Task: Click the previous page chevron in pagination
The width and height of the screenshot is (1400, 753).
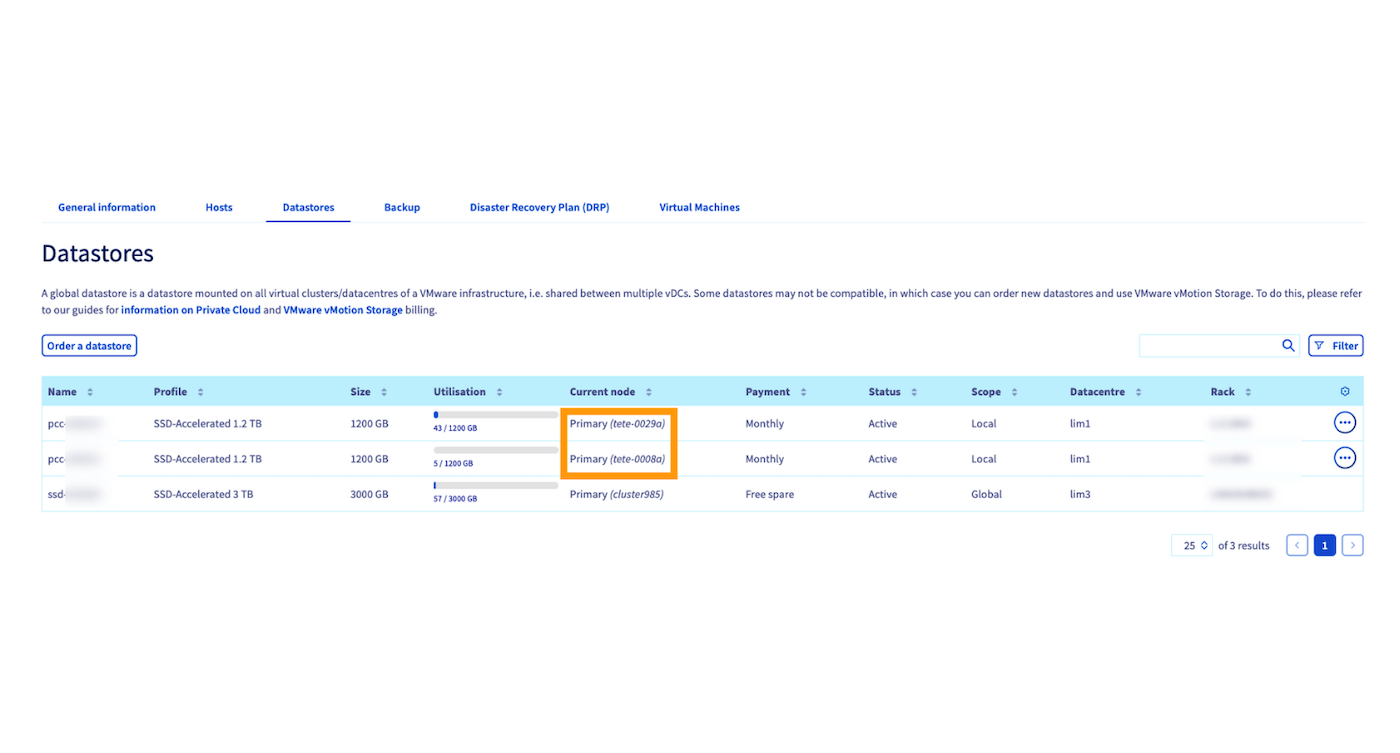Action: 1296,545
